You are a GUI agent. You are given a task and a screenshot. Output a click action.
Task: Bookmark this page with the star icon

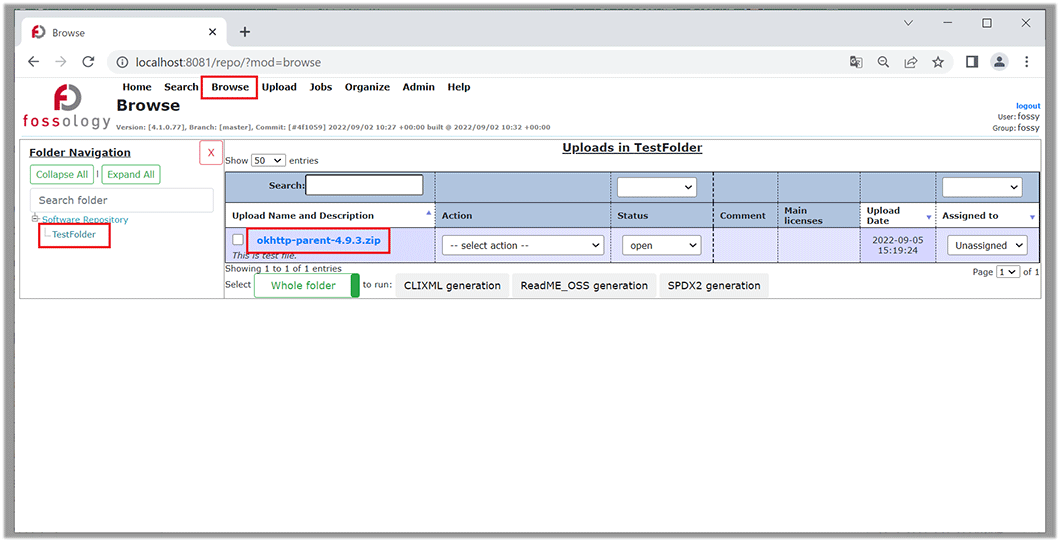click(938, 62)
